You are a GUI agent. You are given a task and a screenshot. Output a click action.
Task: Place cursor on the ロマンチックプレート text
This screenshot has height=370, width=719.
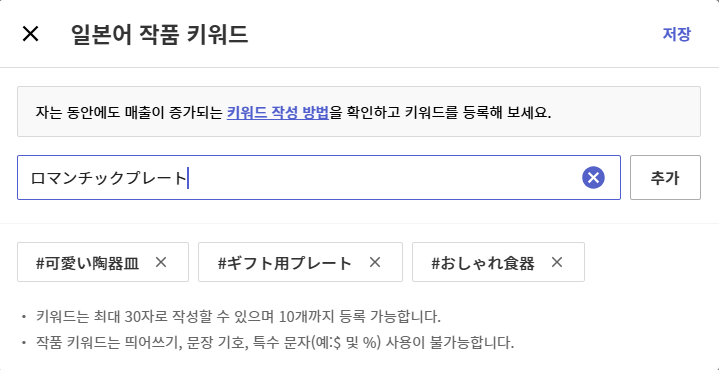[x=108, y=178]
